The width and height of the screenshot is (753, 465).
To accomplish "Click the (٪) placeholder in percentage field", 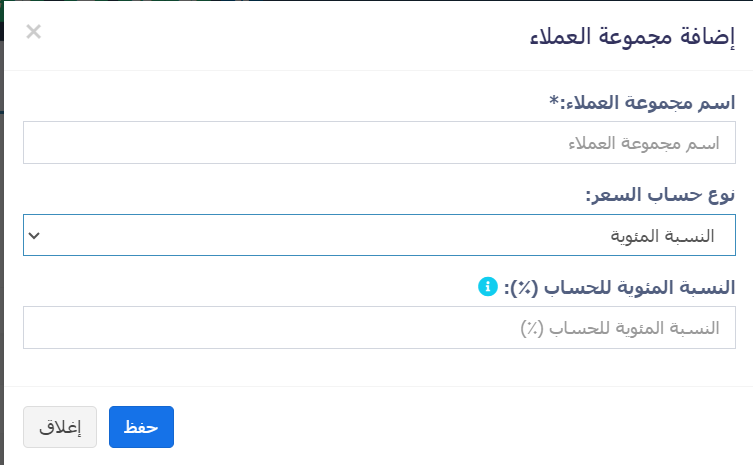I will 532,329.
